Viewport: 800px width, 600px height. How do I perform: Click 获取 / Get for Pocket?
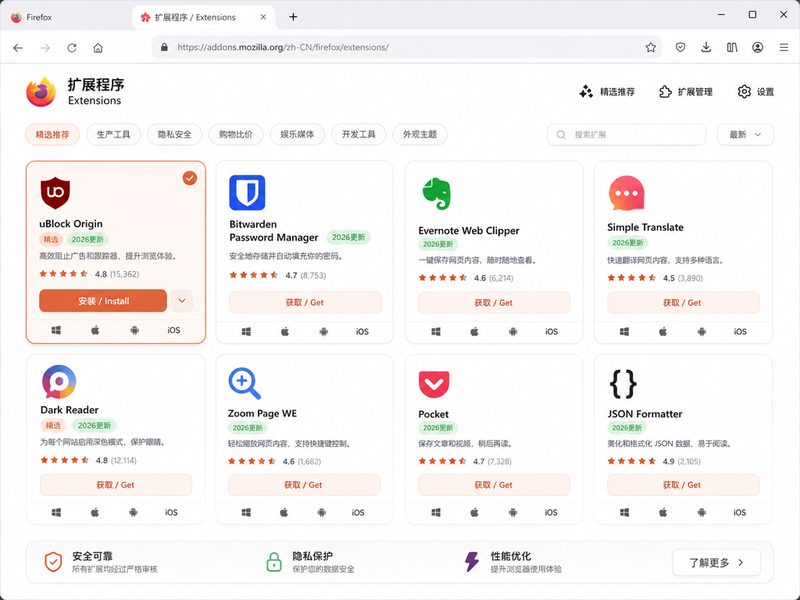tap(494, 485)
